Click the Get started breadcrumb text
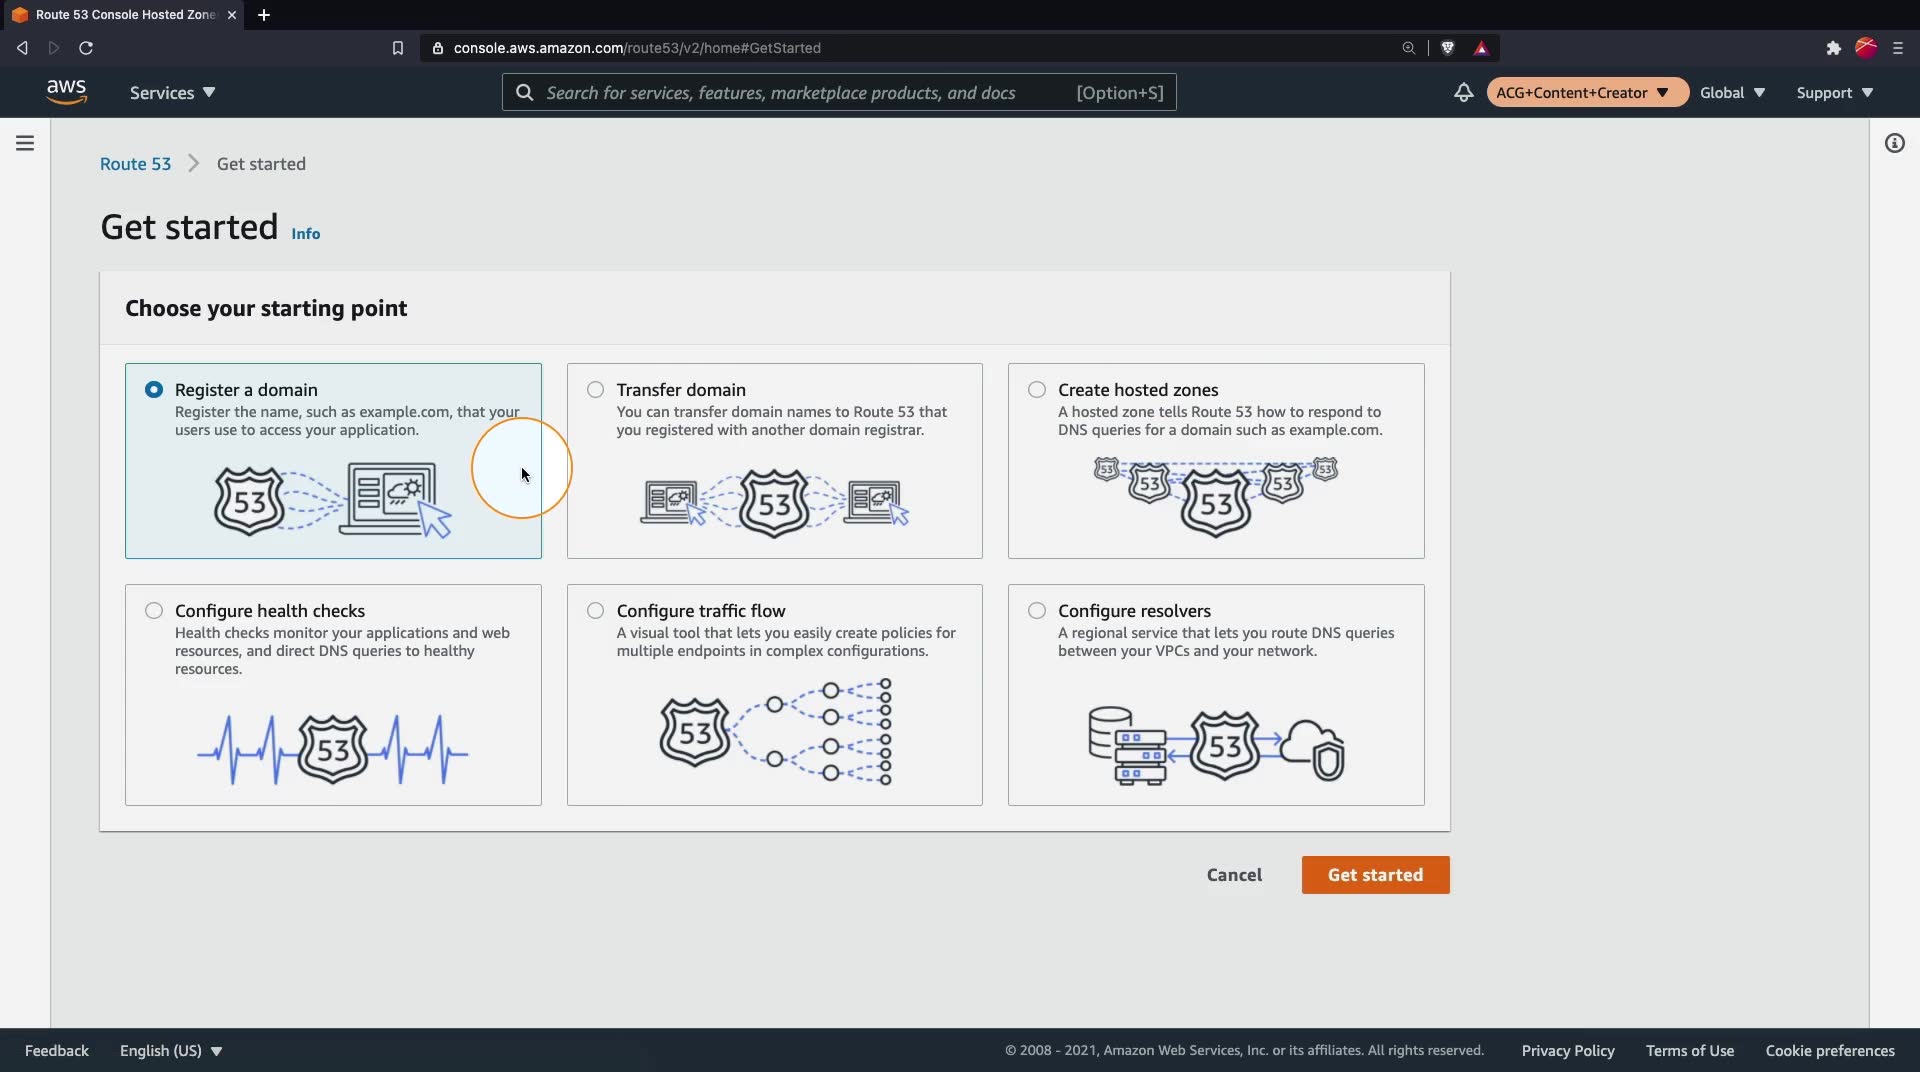This screenshot has height=1072, width=1920. (261, 164)
